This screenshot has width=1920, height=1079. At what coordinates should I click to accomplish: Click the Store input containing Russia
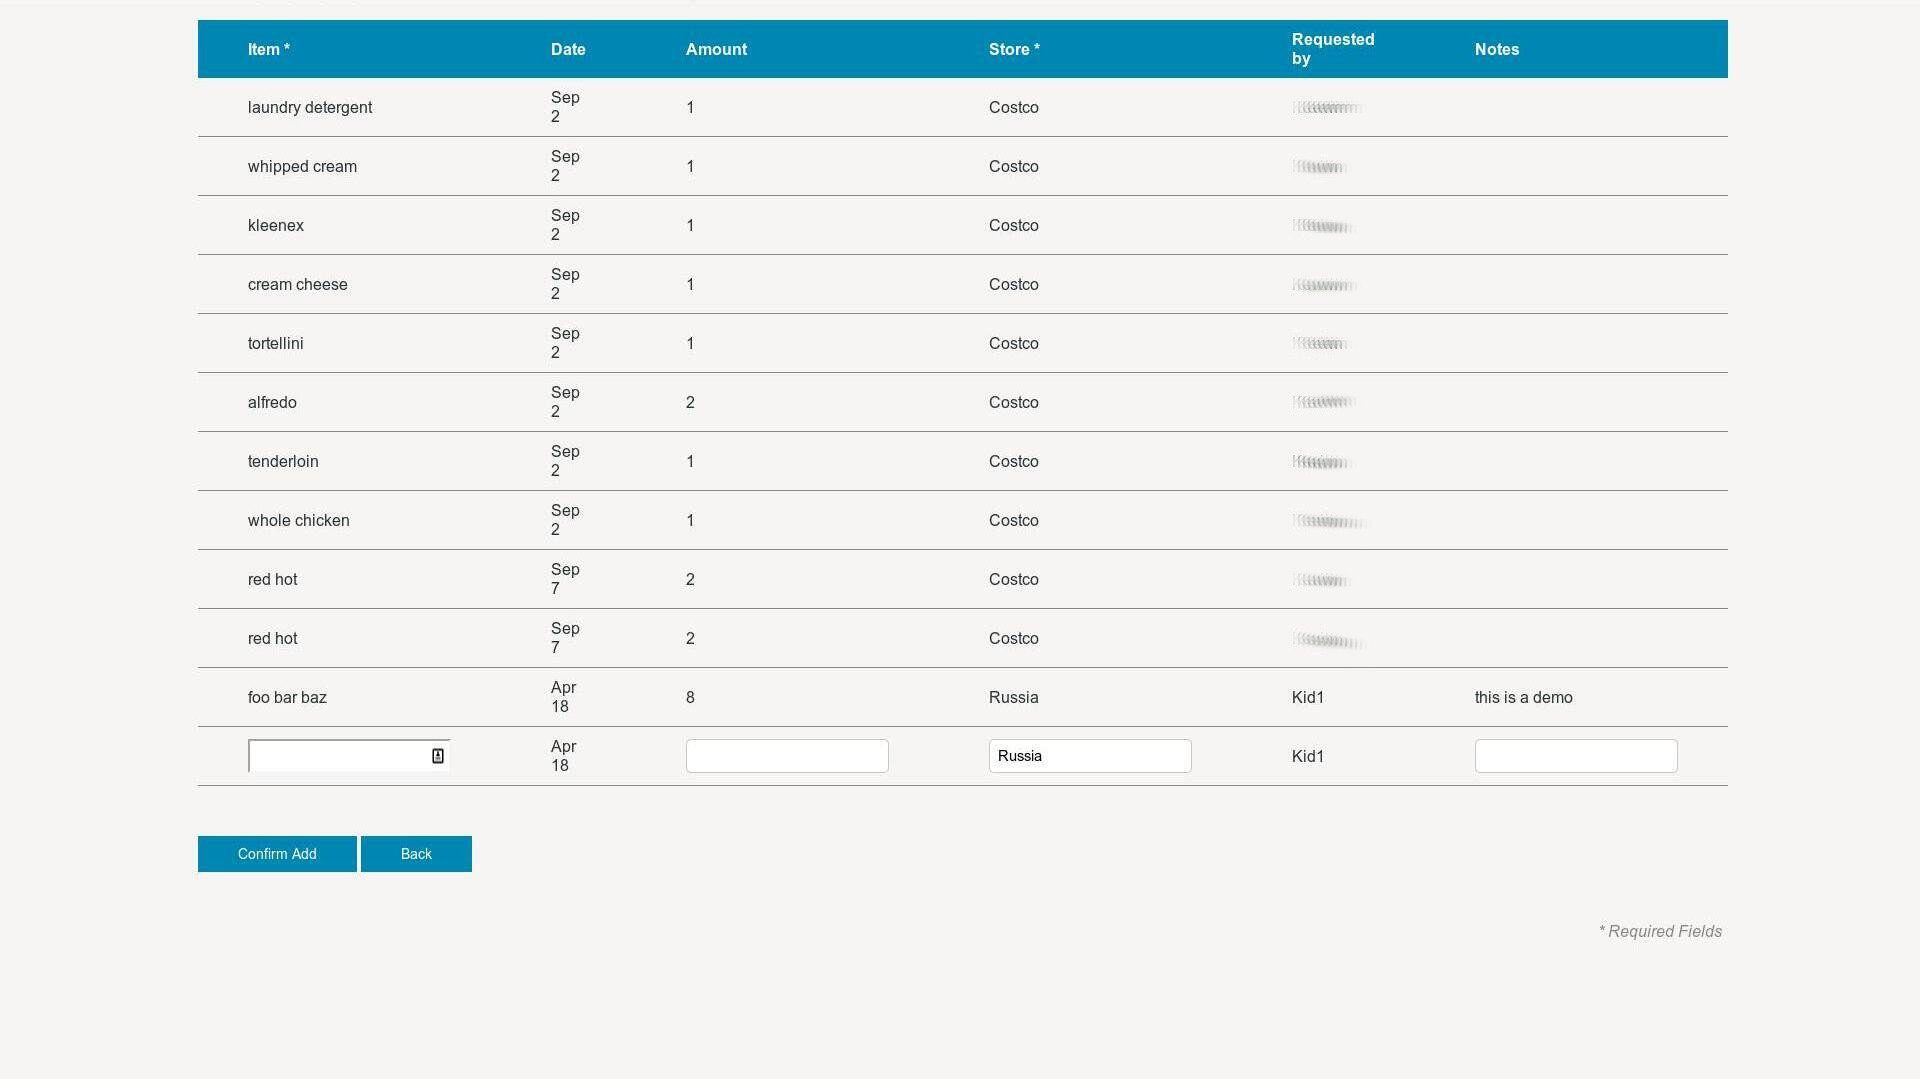click(x=1090, y=756)
